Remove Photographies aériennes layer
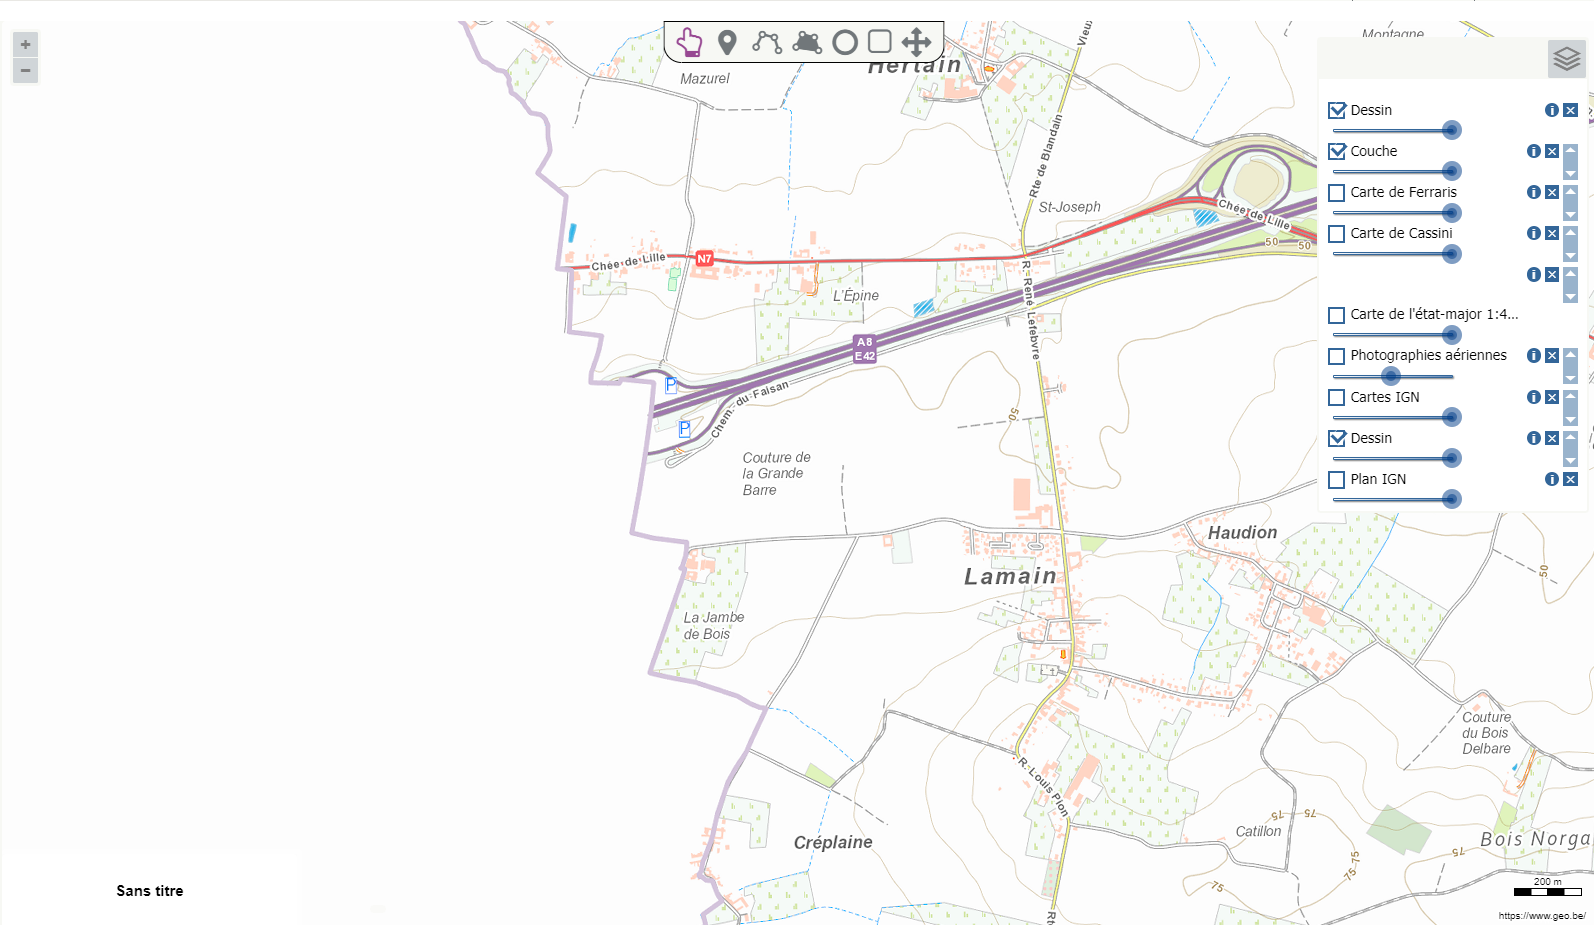The image size is (1594, 925). (1552, 355)
